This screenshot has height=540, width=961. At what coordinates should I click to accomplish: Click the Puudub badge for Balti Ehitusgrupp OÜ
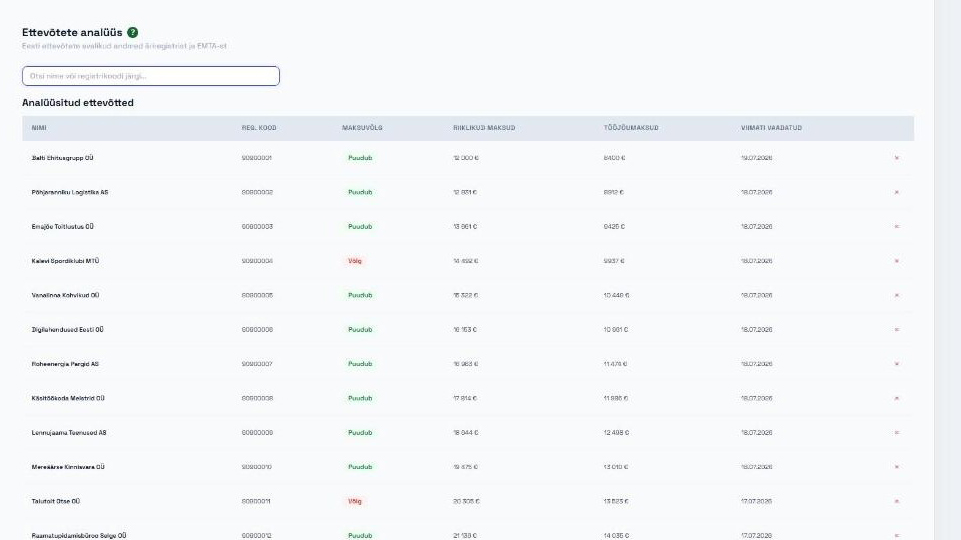point(360,158)
